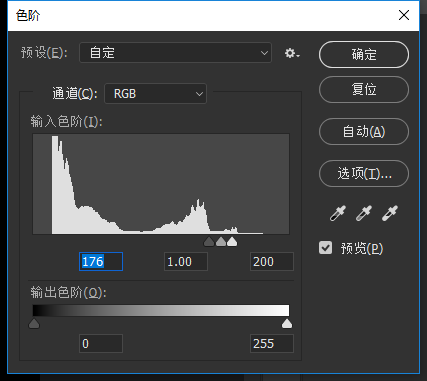
Task: Click the 自动(A) button
Action: [x=364, y=131]
